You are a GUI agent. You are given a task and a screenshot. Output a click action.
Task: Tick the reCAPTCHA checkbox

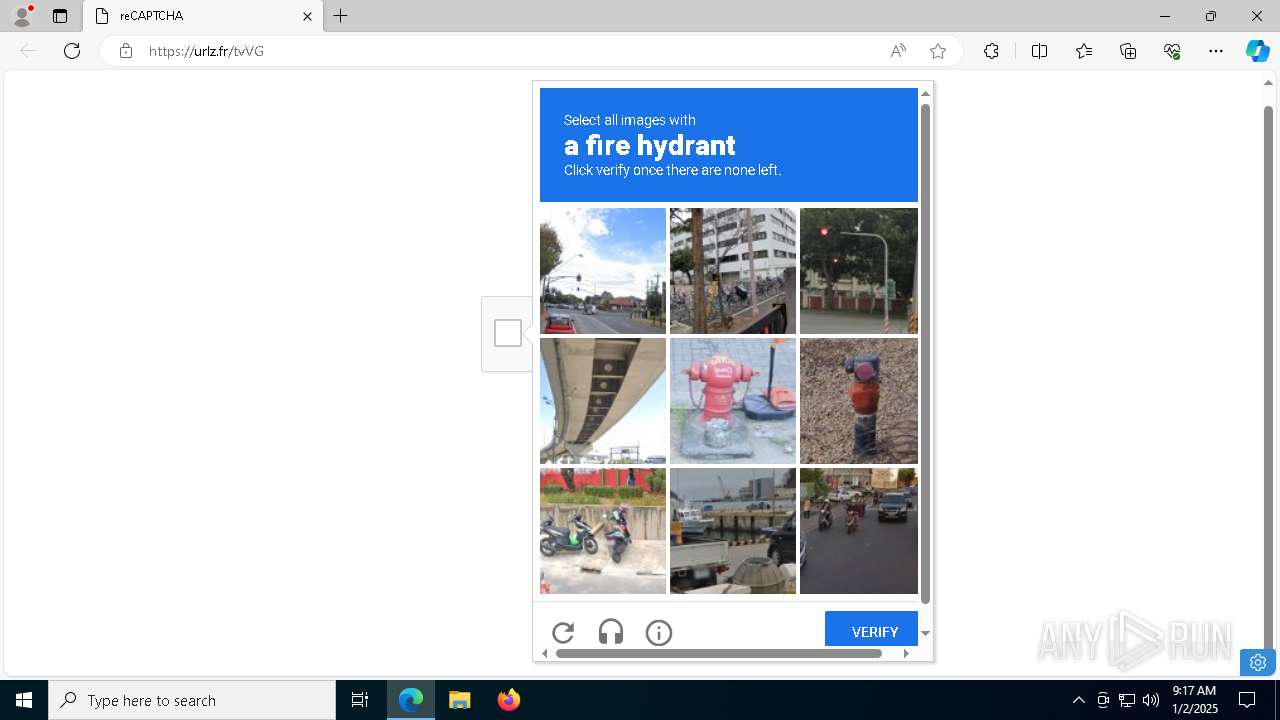click(508, 333)
